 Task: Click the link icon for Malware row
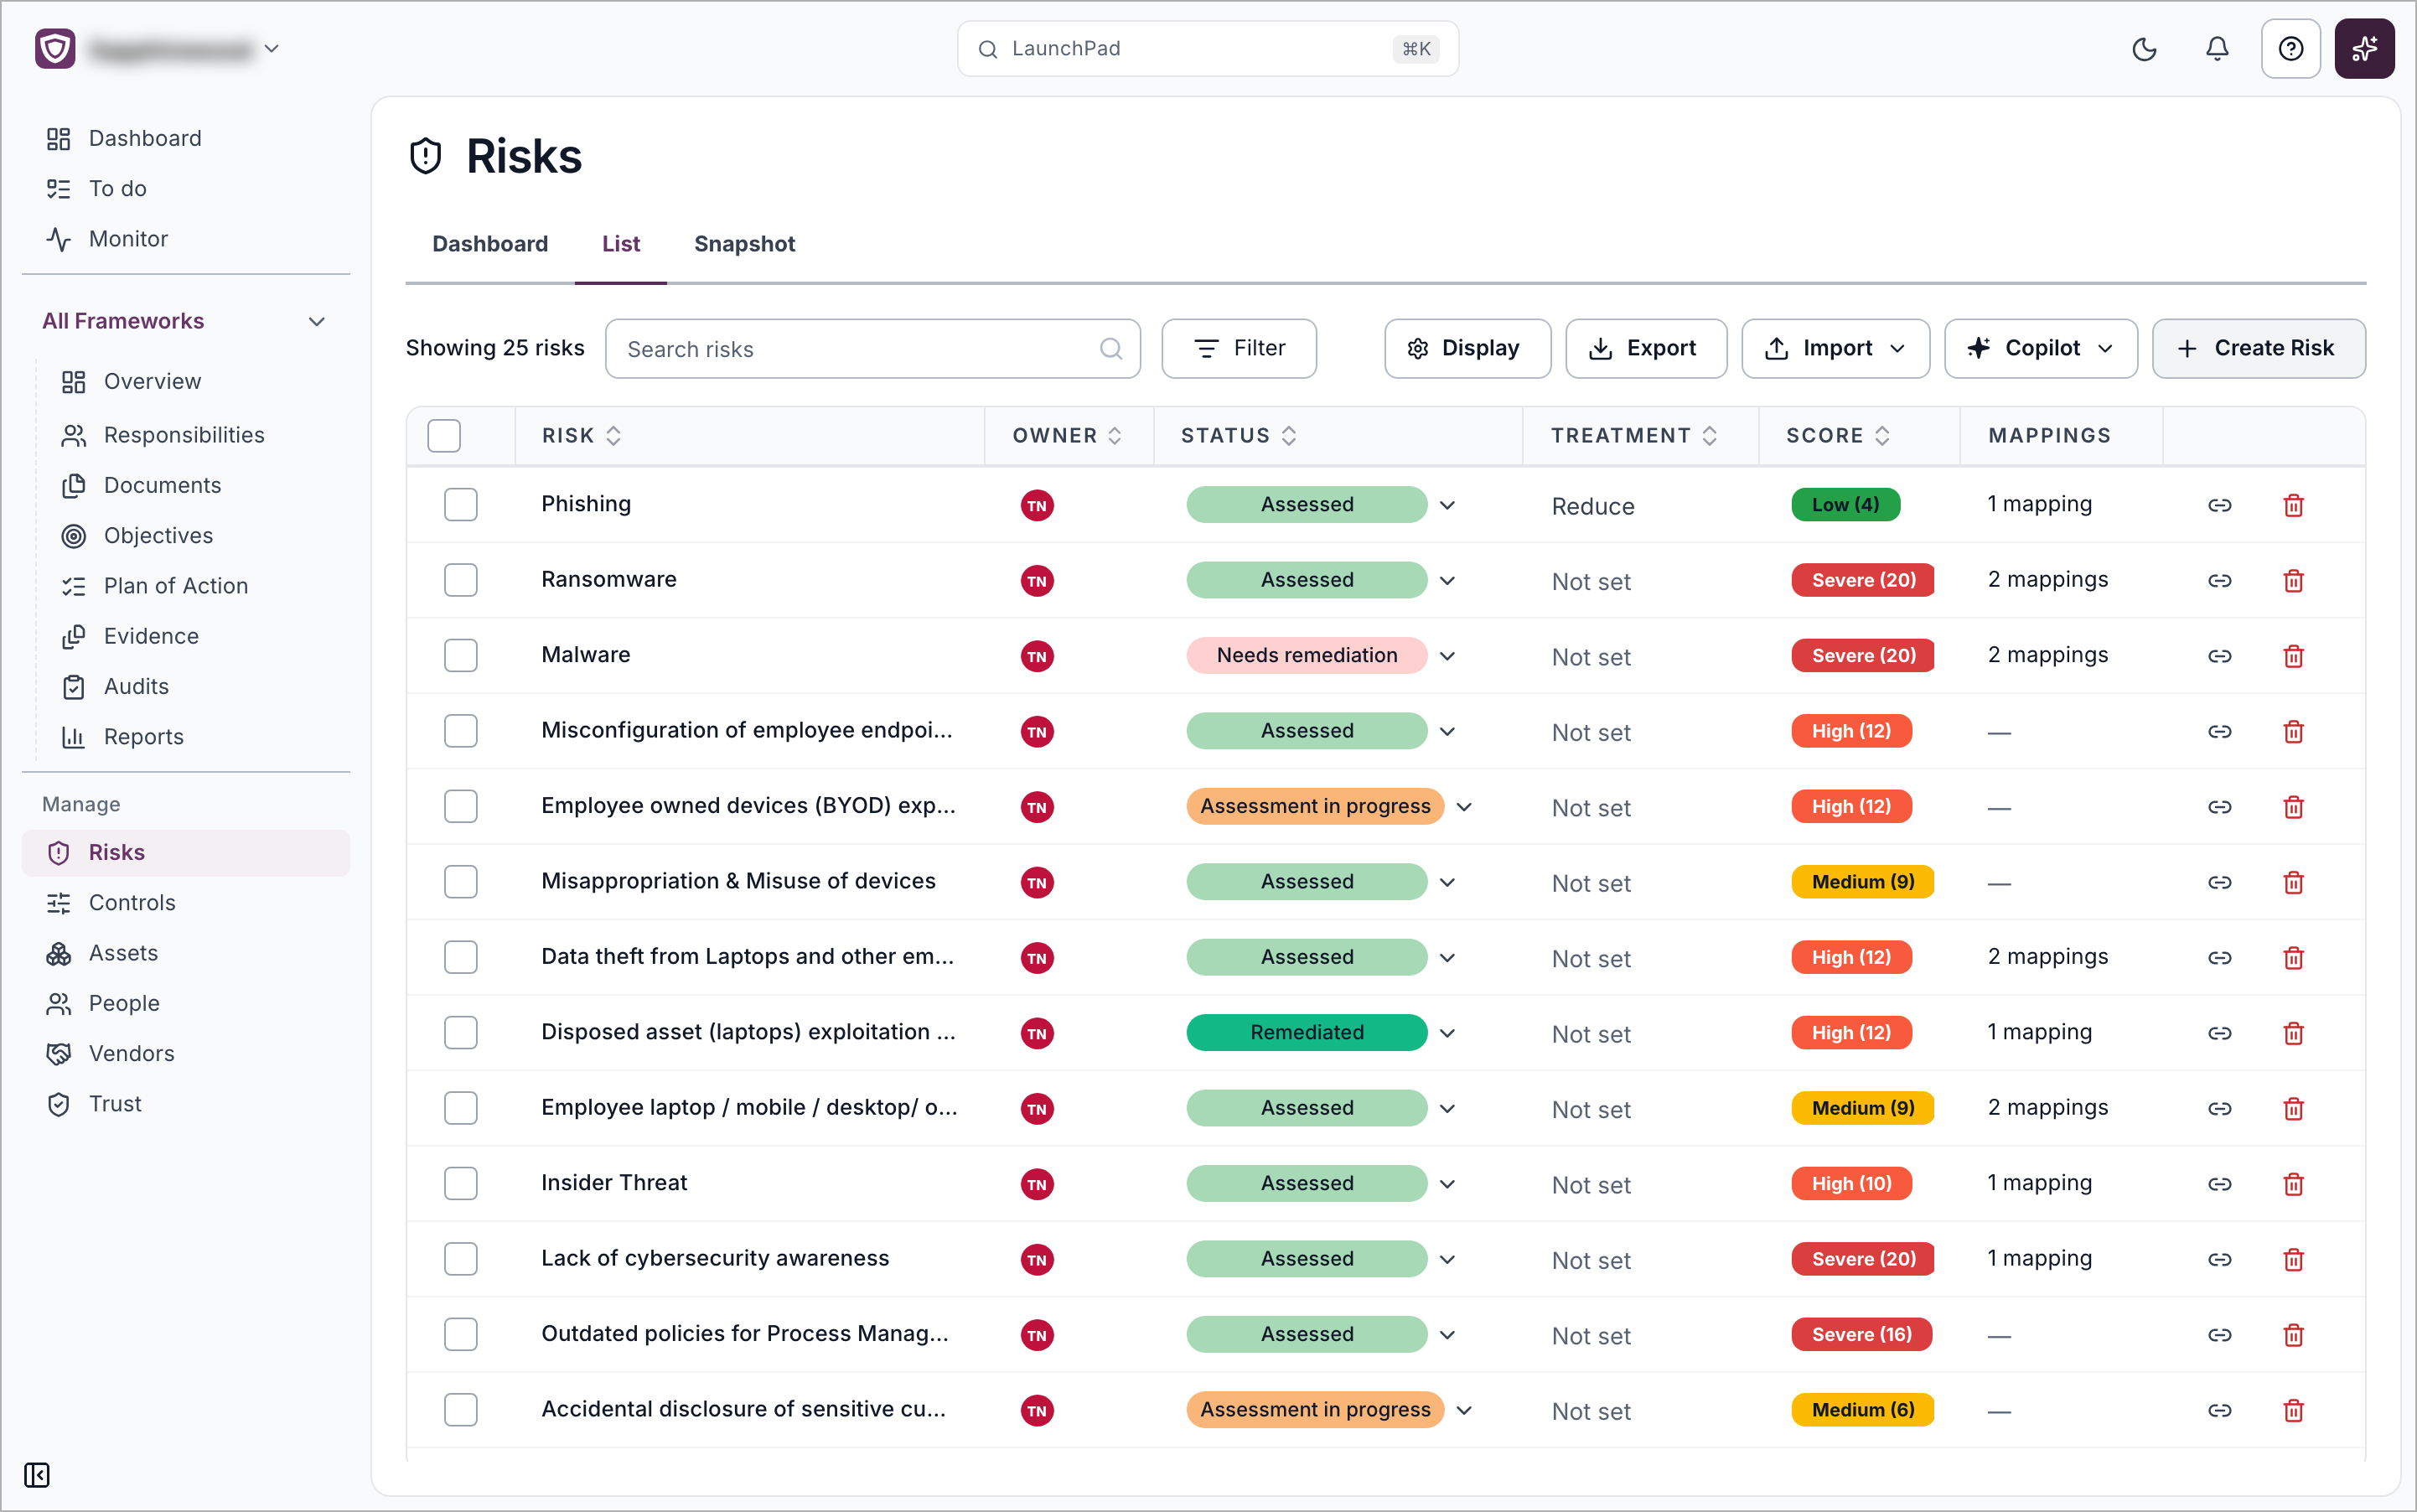[2220, 656]
